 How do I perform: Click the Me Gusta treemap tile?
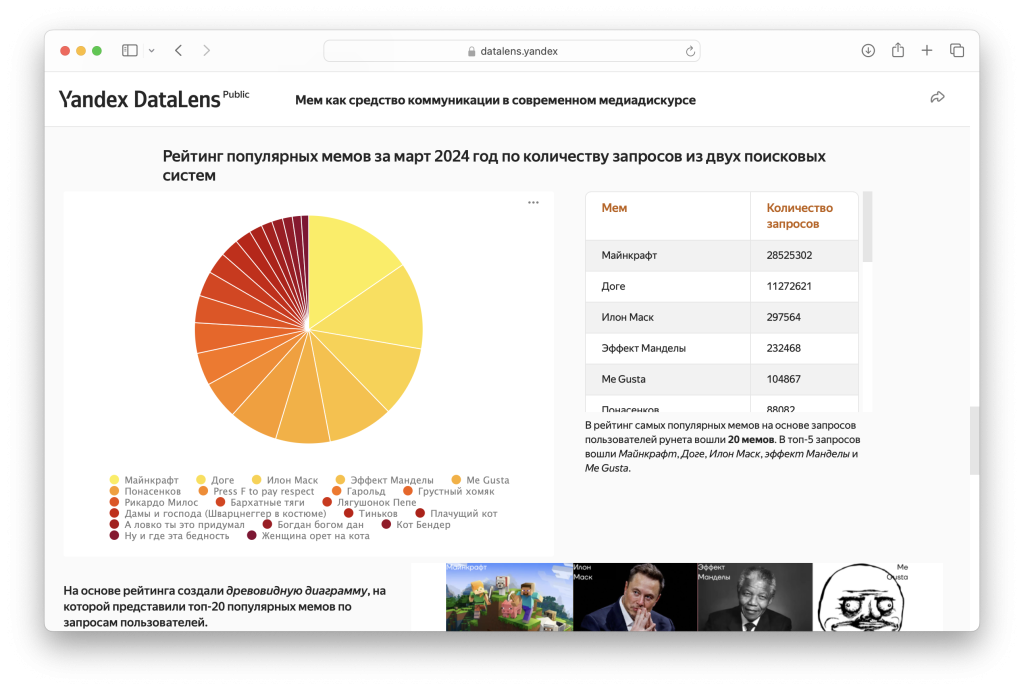pos(862,597)
